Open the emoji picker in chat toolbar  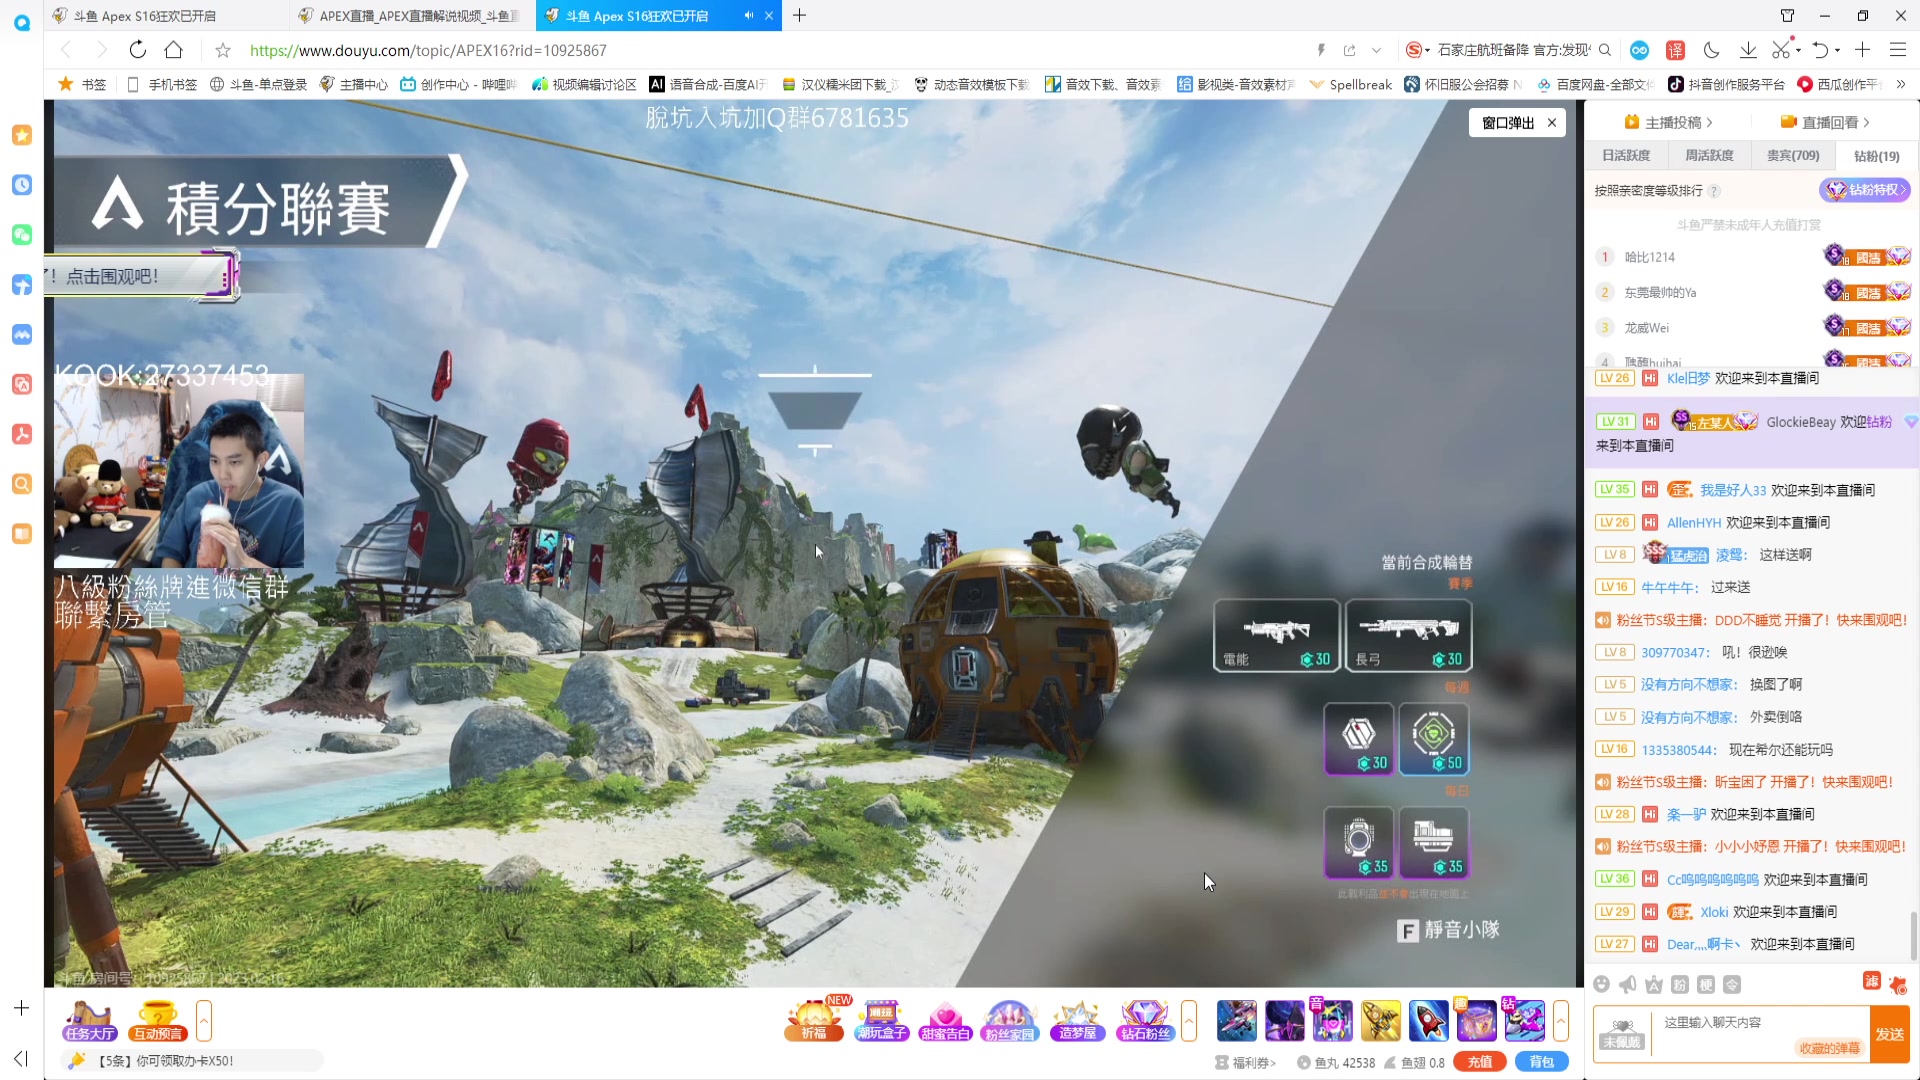point(1602,984)
